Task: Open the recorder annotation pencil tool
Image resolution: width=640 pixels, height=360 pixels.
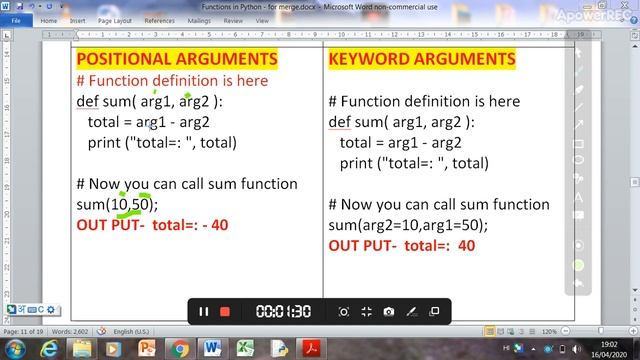Action: (411, 312)
